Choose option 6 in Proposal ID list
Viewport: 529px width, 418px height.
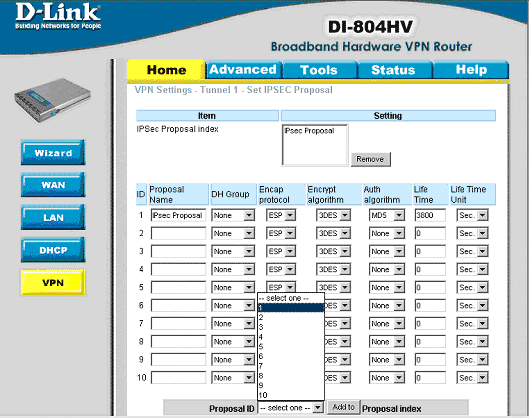point(291,356)
